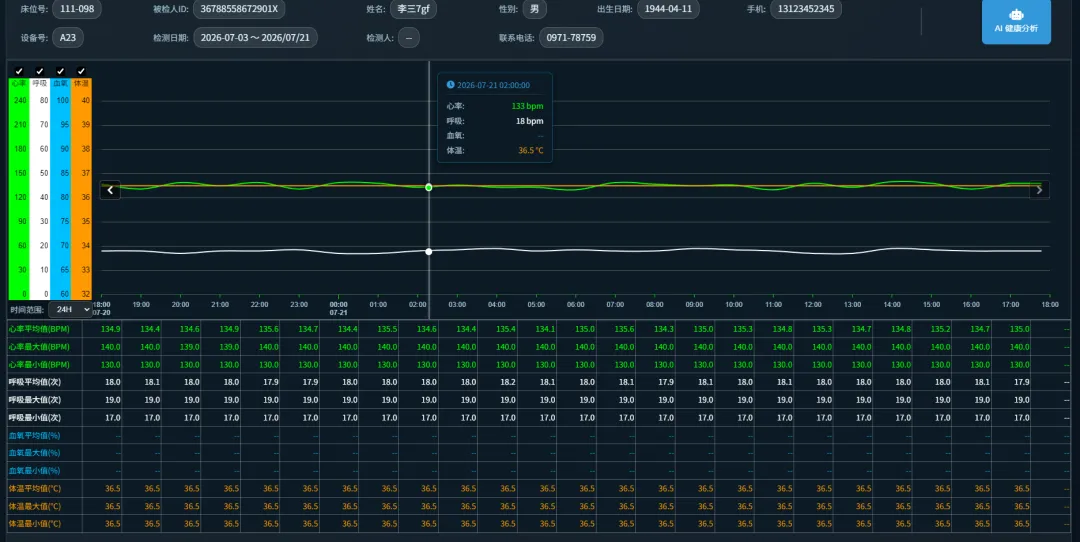Uncheck the 心率 series checkbox

point(19,71)
